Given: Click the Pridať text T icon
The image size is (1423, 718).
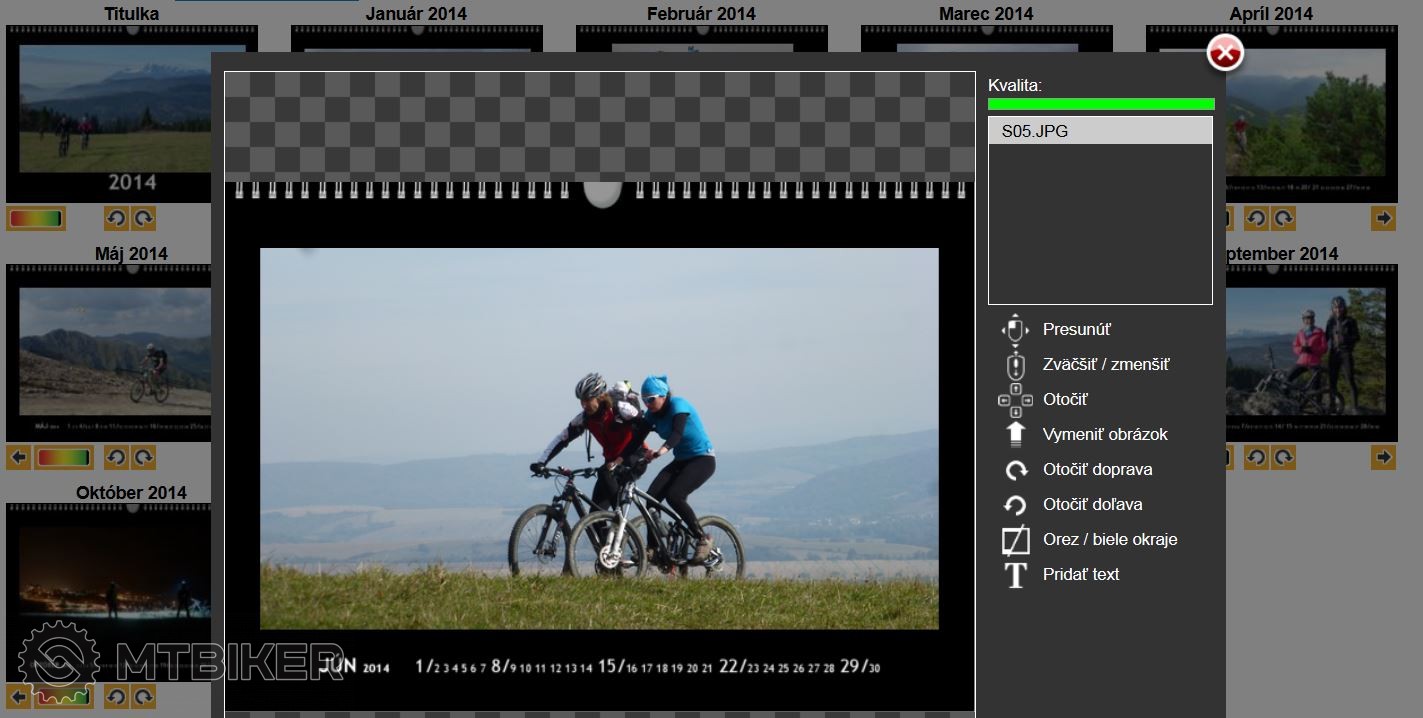Looking at the screenshot, I should (1015, 575).
